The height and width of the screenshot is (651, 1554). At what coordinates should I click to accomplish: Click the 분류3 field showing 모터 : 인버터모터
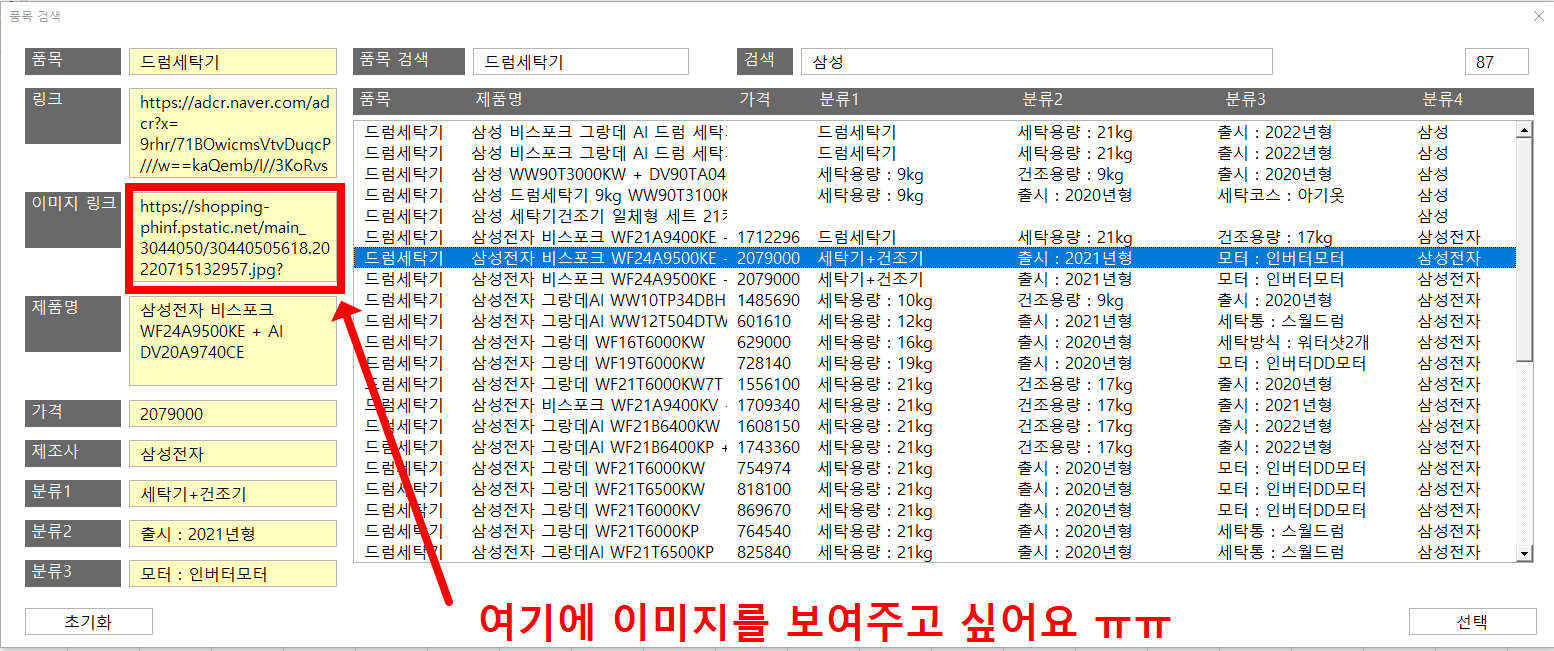[232, 574]
